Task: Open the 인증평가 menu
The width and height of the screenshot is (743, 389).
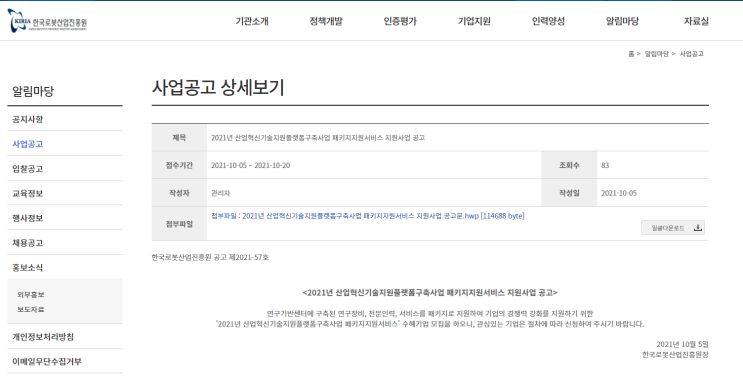Action: tap(400, 21)
